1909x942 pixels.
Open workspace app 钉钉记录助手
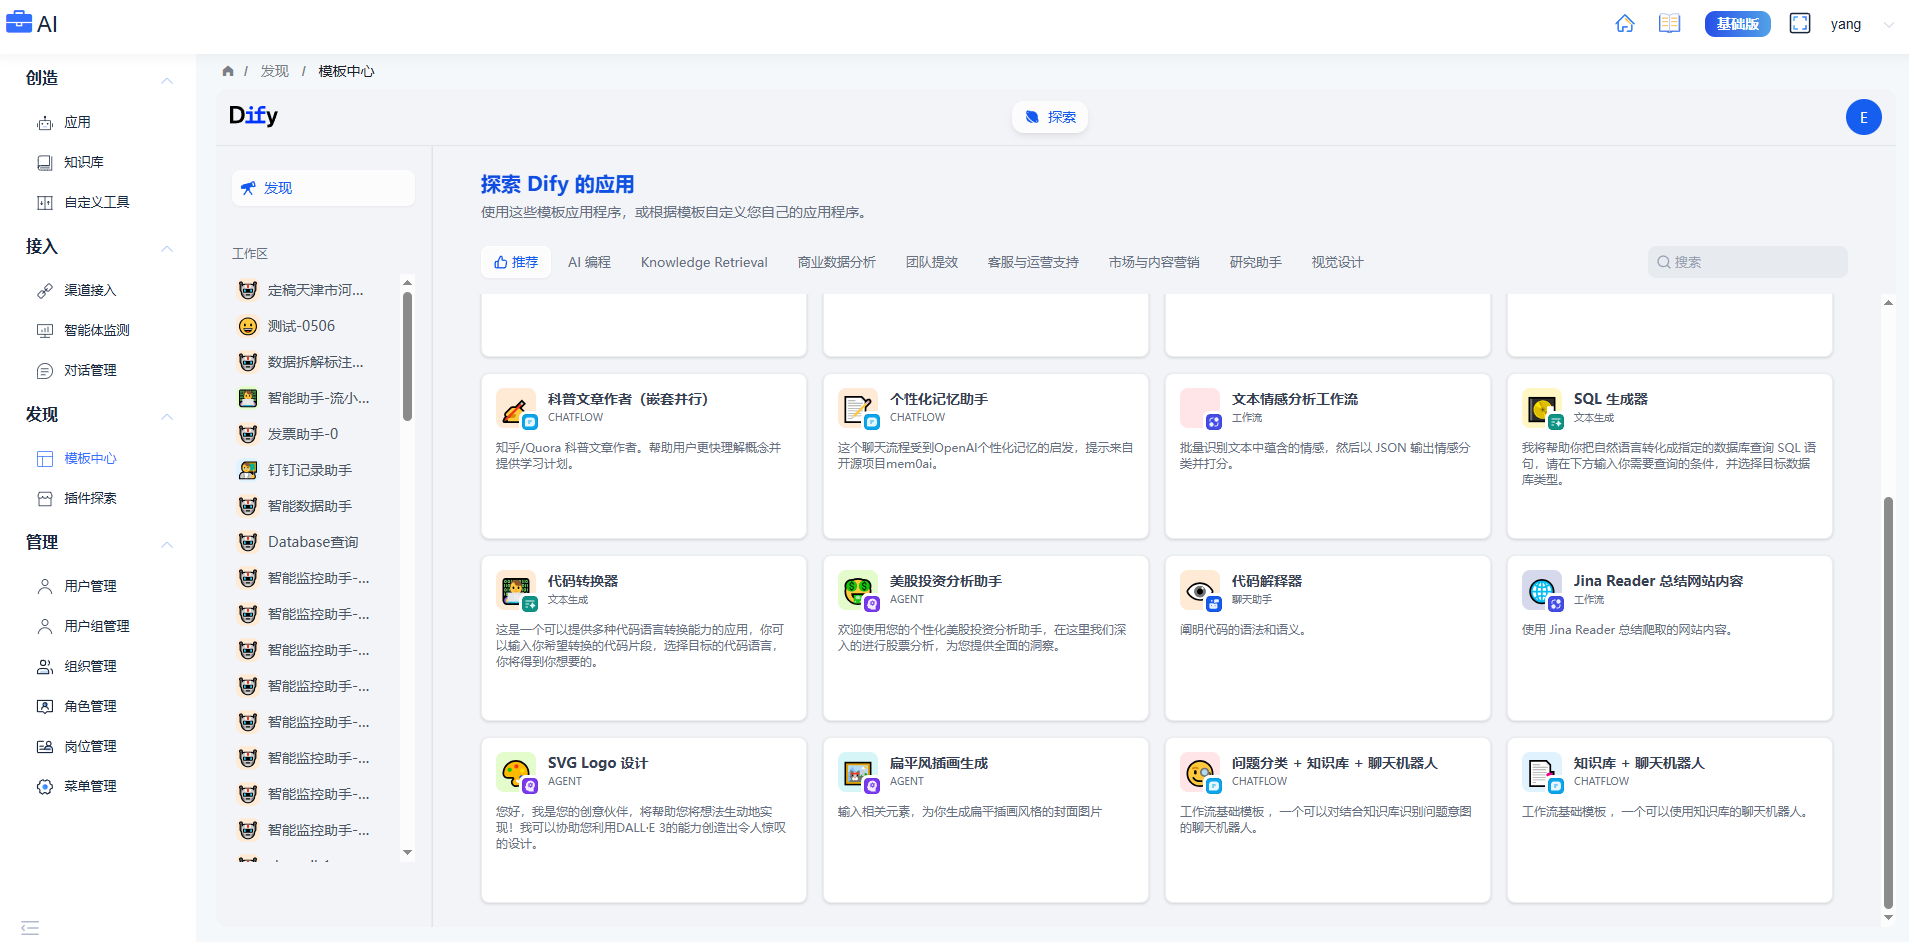(x=315, y=470)
